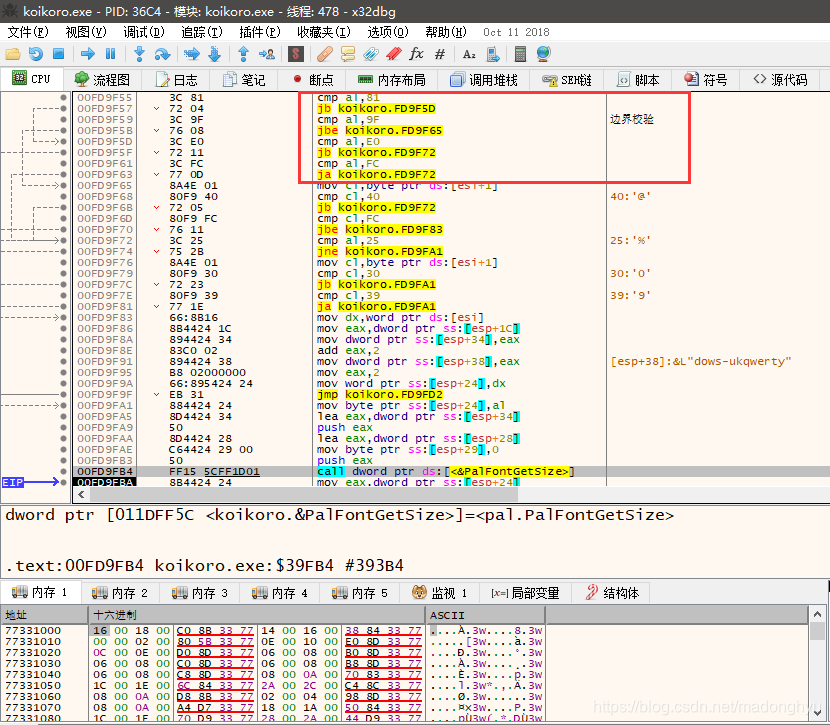Switch to the 内存布局 tab
Screen dimensions: 830x725
point(392,80)
